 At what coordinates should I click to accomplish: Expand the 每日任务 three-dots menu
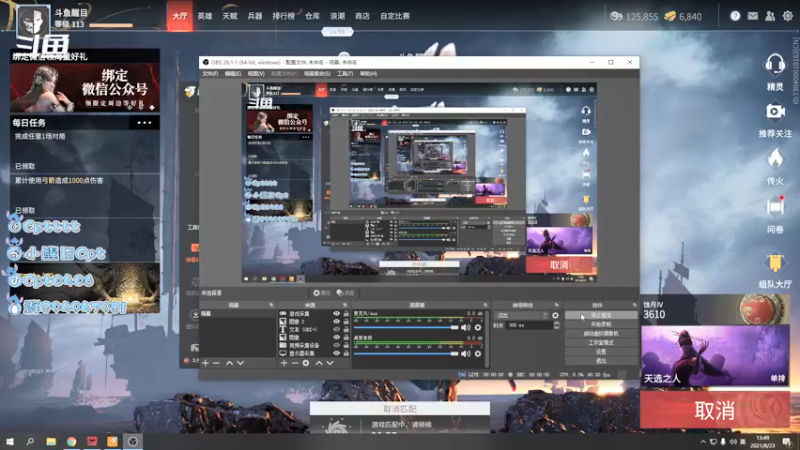pos(144,123)
